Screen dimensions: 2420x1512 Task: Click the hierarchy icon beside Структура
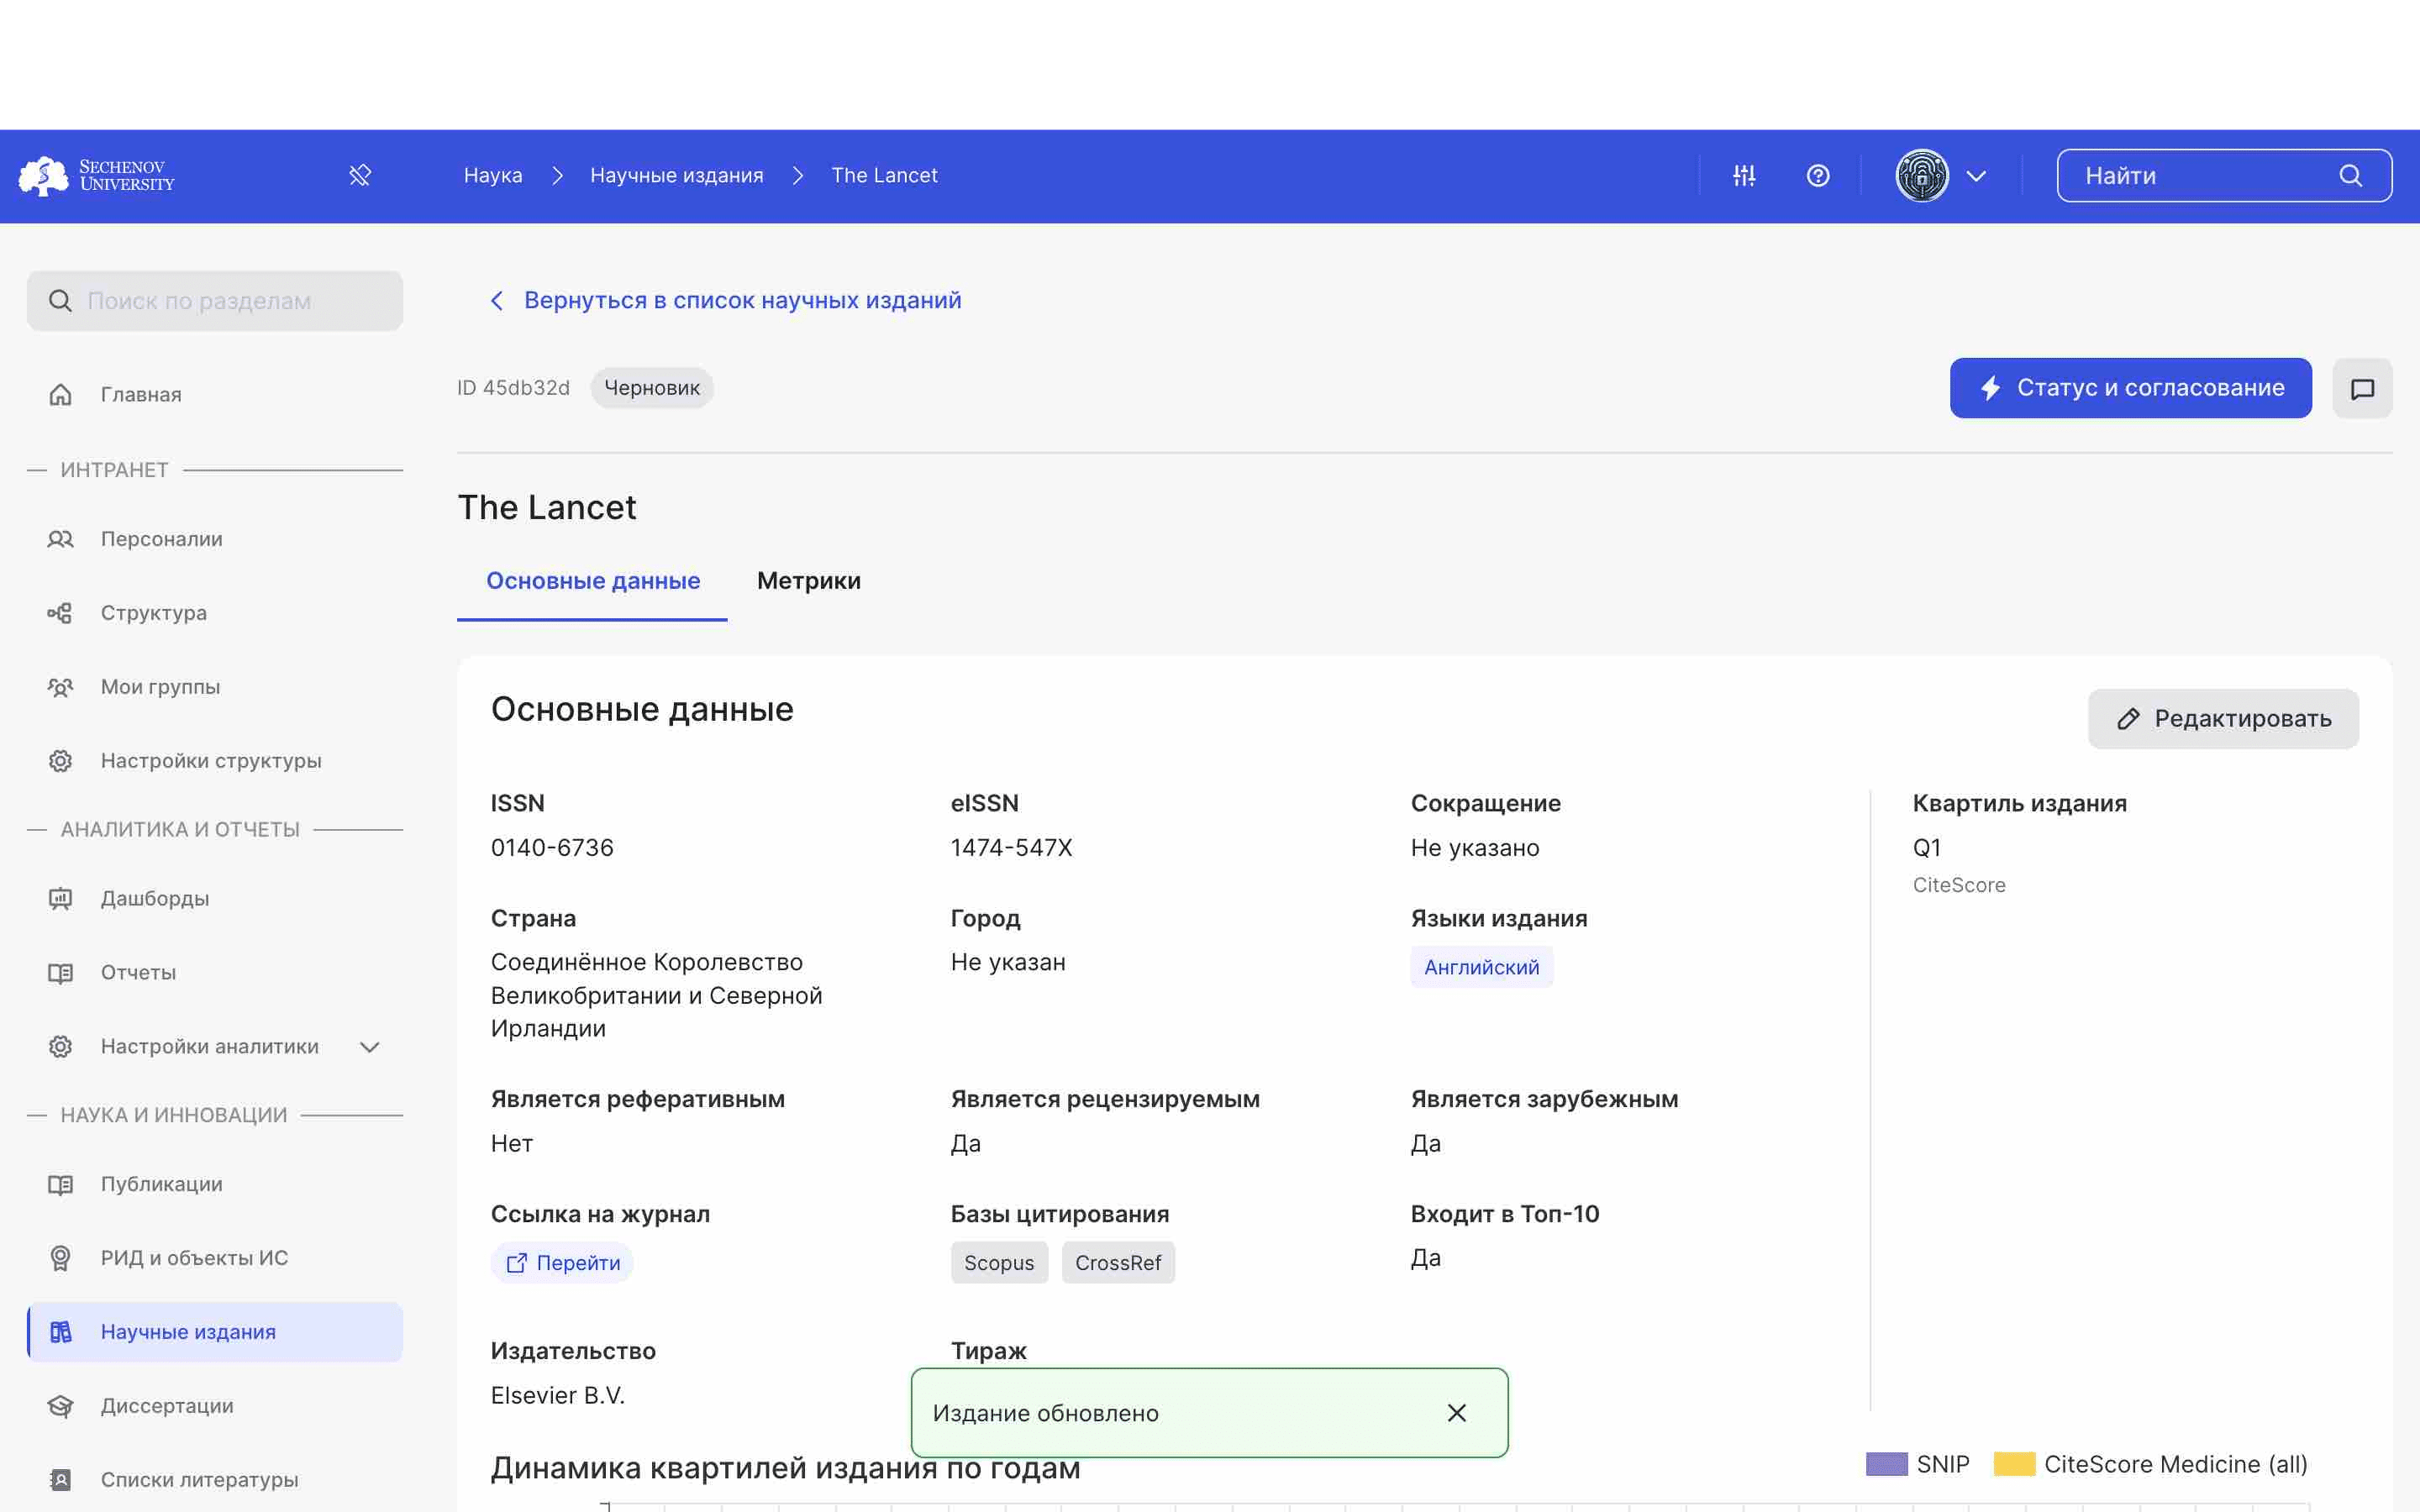[x=61, y=613]
